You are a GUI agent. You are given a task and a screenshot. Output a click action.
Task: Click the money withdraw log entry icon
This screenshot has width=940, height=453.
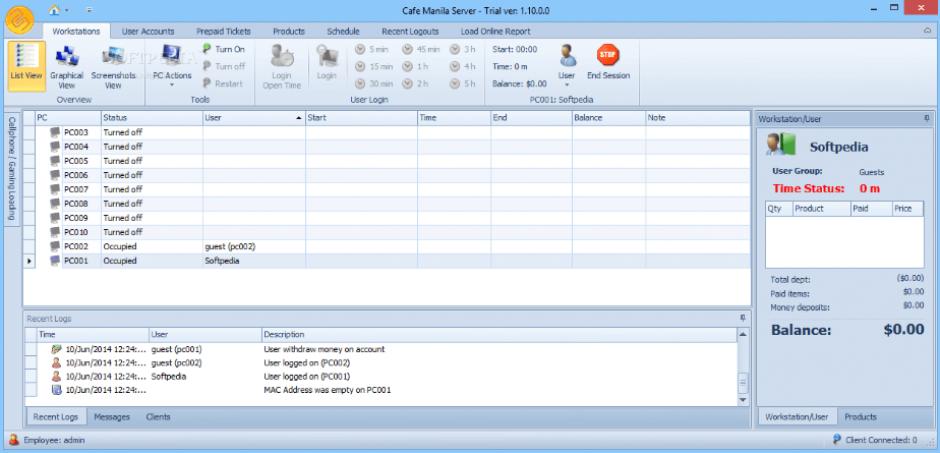point(56,349)
